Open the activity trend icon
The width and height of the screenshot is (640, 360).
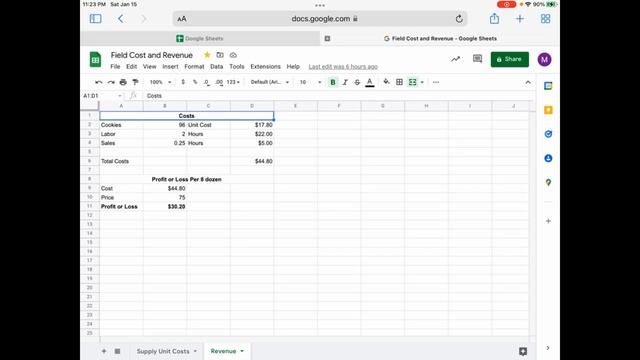(456, 59)
